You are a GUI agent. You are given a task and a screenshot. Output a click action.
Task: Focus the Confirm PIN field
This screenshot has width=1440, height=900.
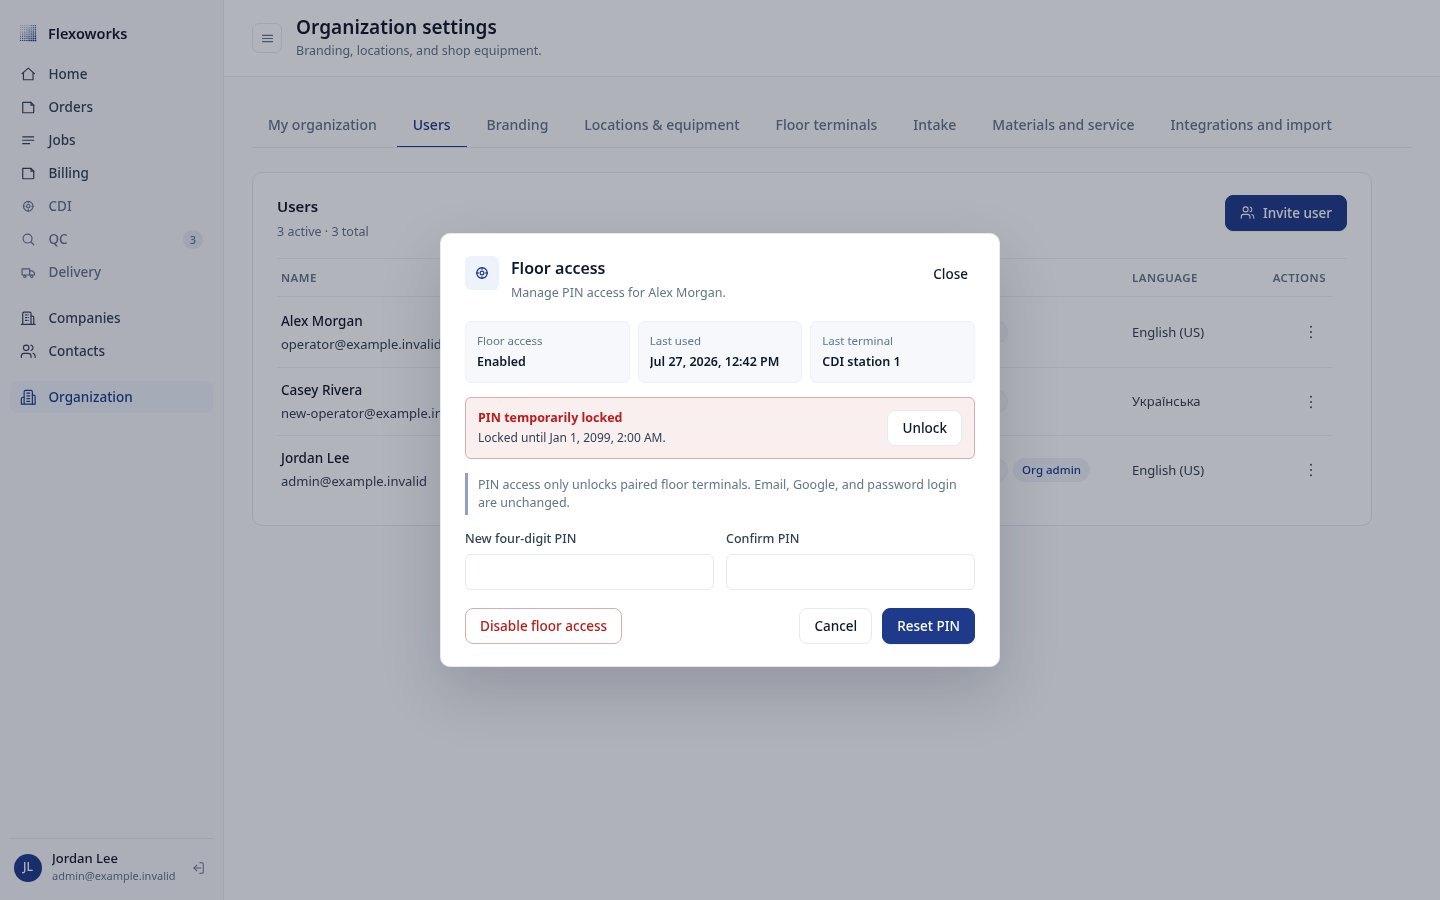pos(850,572)
